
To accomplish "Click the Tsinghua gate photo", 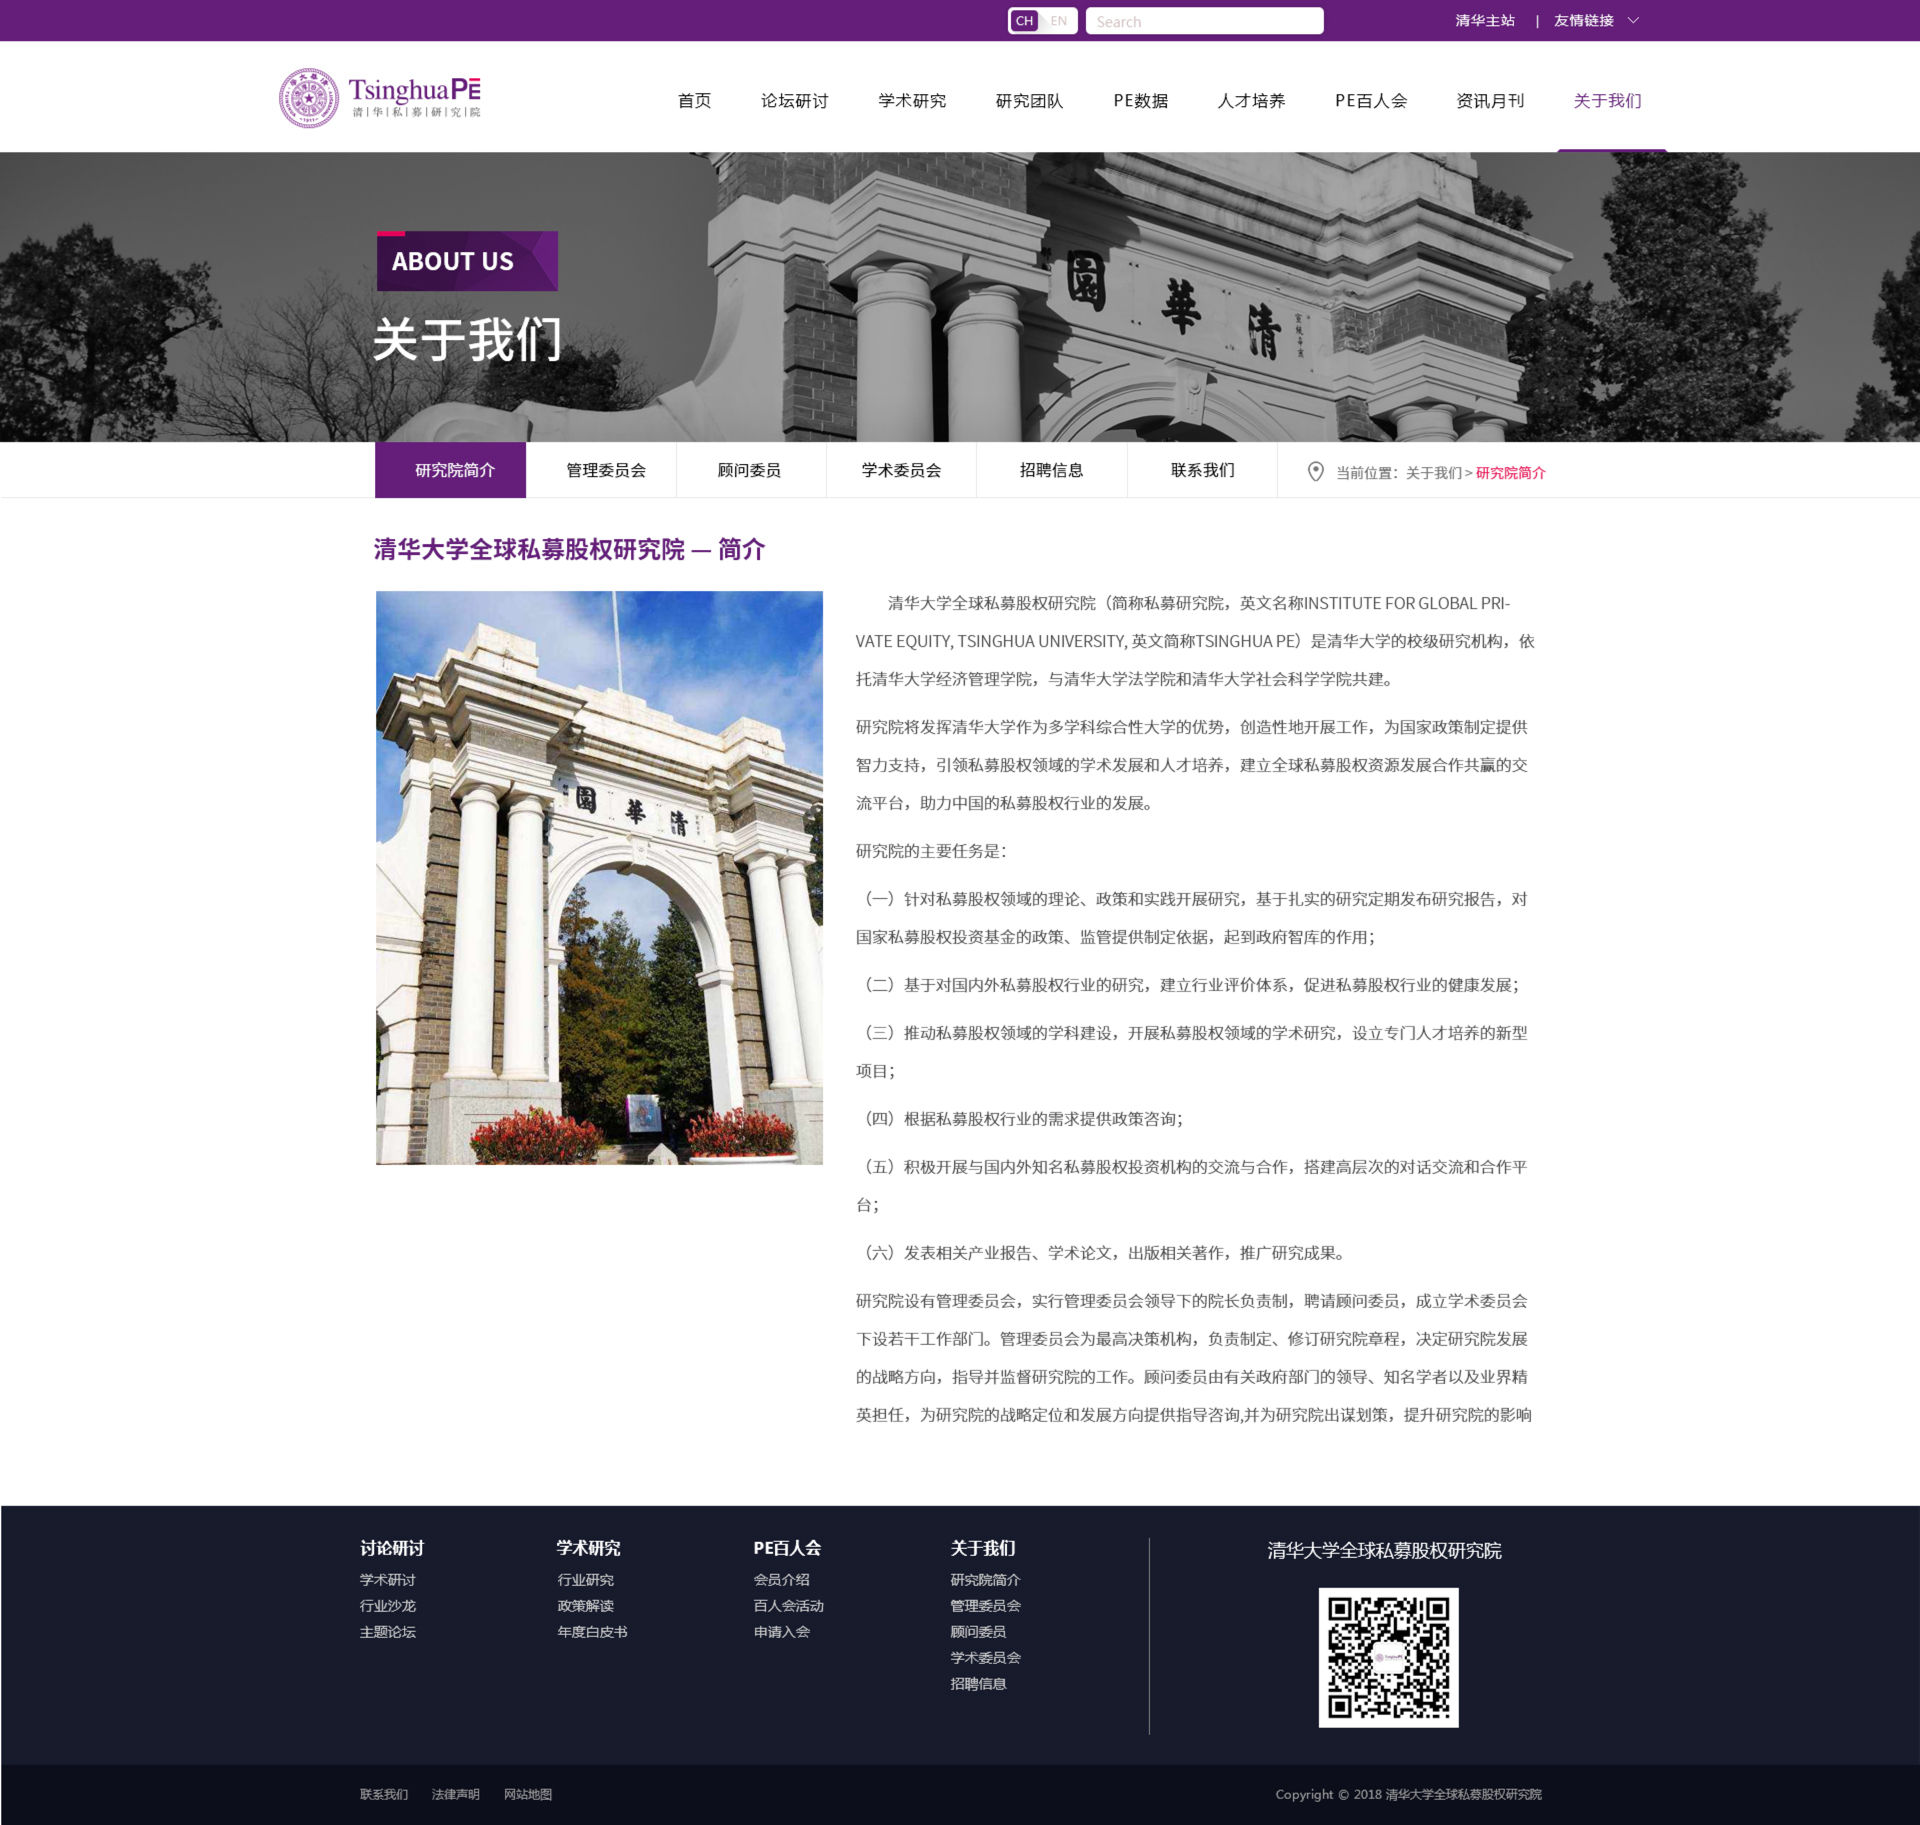I will (x=599, y=877).
